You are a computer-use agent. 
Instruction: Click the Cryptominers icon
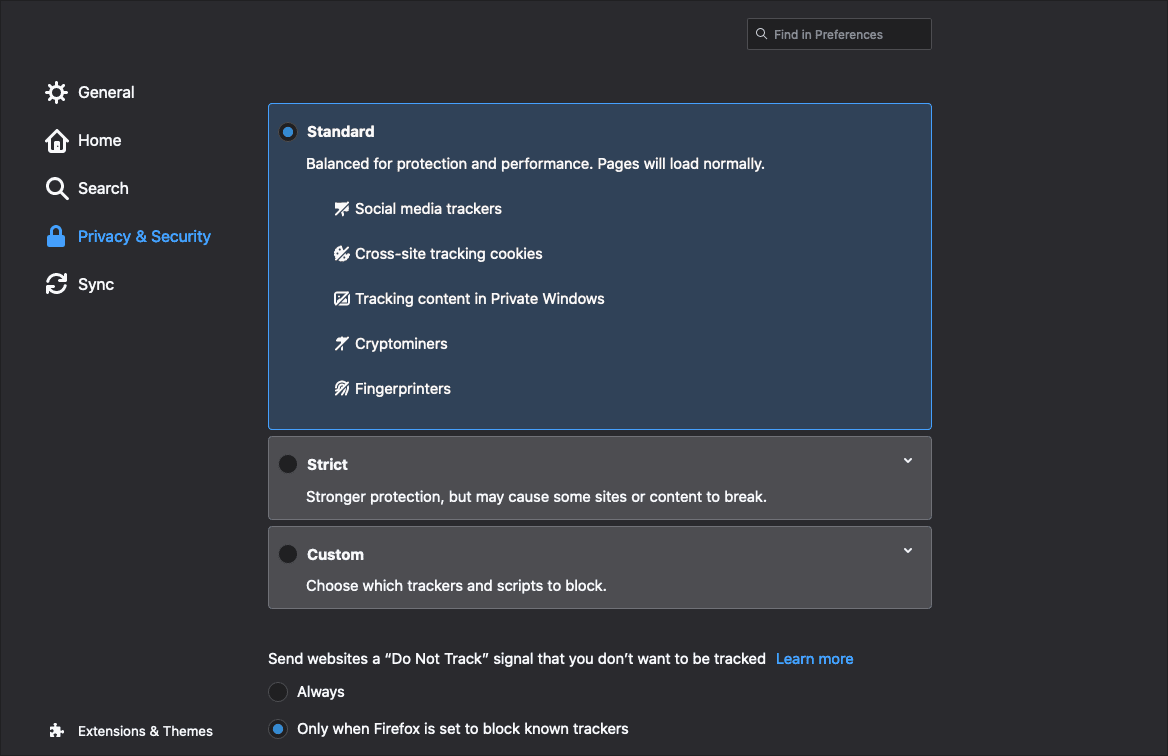tap(341, 343)
